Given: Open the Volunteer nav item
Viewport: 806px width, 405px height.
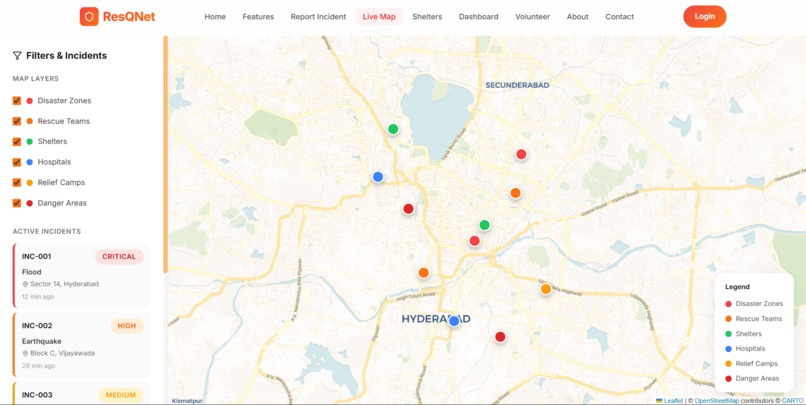Looking at the screenshot, I should pyautogui.click(x=533, y=16).
